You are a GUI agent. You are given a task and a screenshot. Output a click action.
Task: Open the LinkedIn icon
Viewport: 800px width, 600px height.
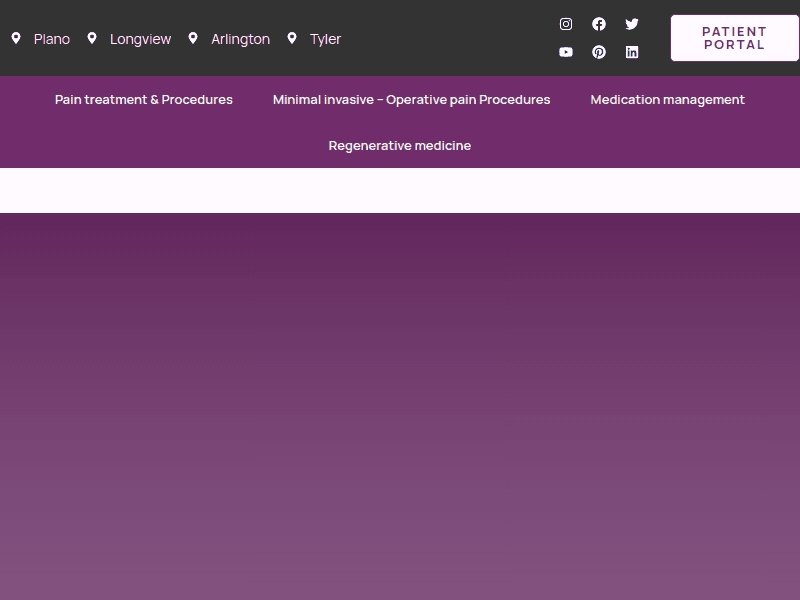click(632, 52)
